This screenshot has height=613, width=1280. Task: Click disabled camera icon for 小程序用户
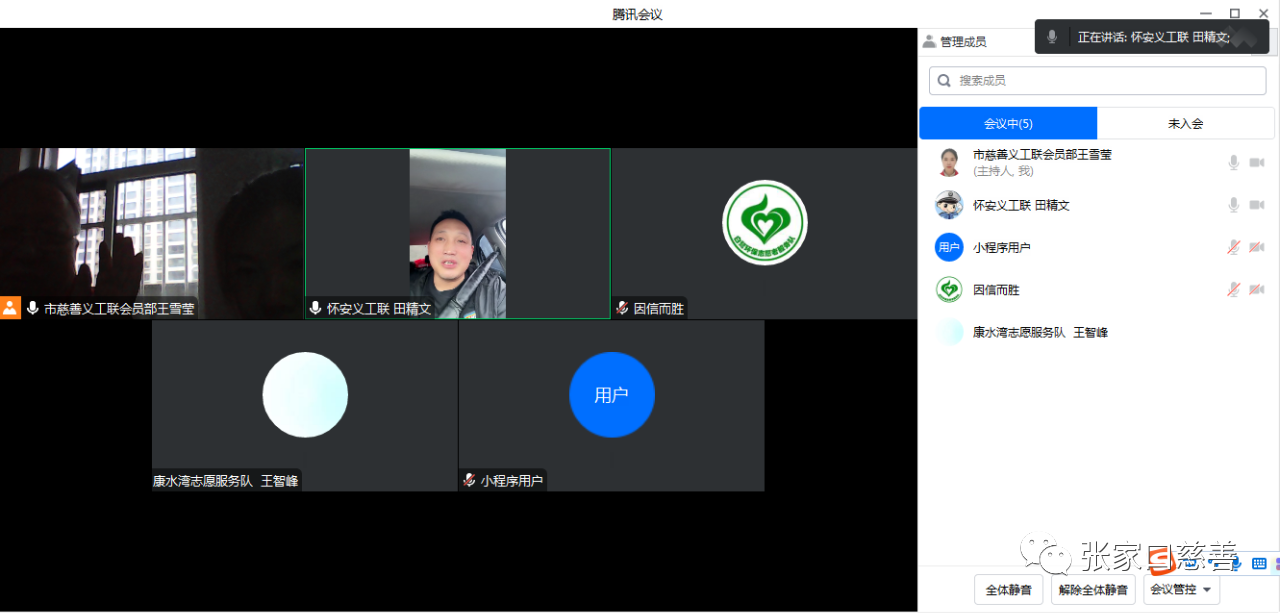(x=1257, y=247)
